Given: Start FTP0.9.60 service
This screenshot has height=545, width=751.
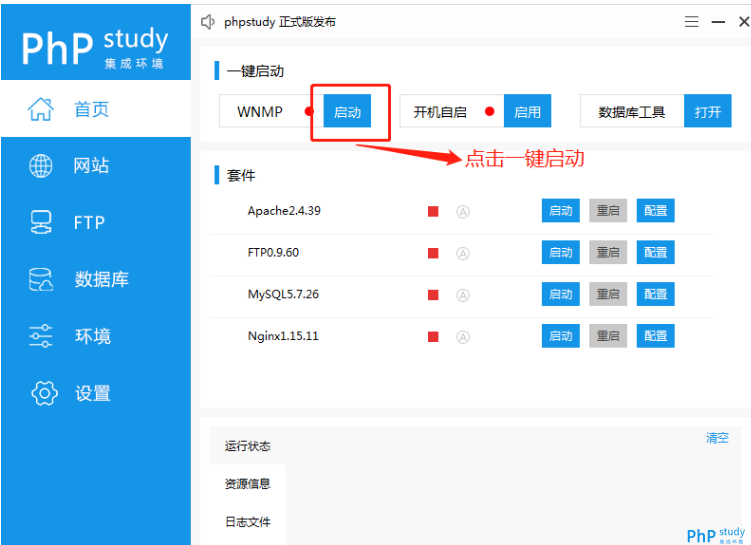Looking at the screenshot, I should pyautogui.click(x=561, y=252).
